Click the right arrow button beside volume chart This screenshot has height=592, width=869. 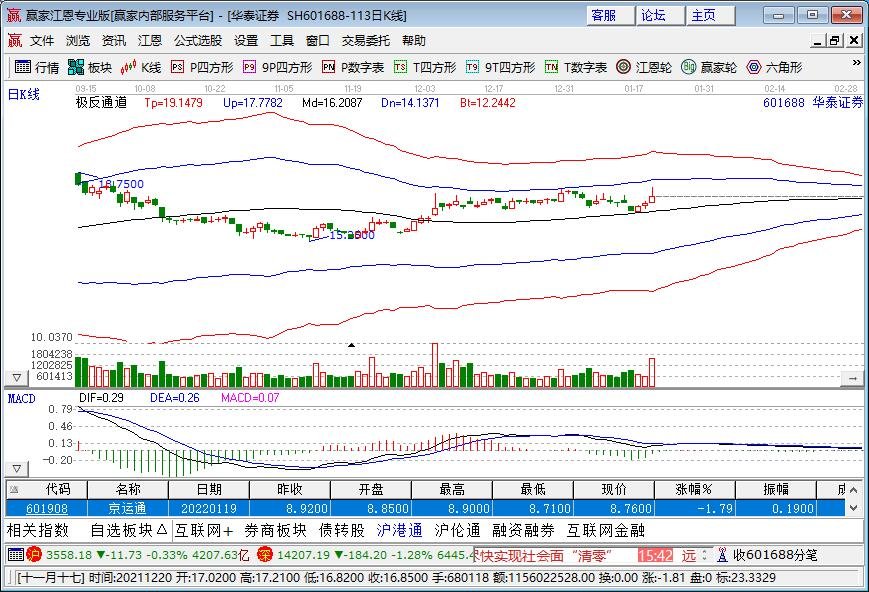pos(852,379)
